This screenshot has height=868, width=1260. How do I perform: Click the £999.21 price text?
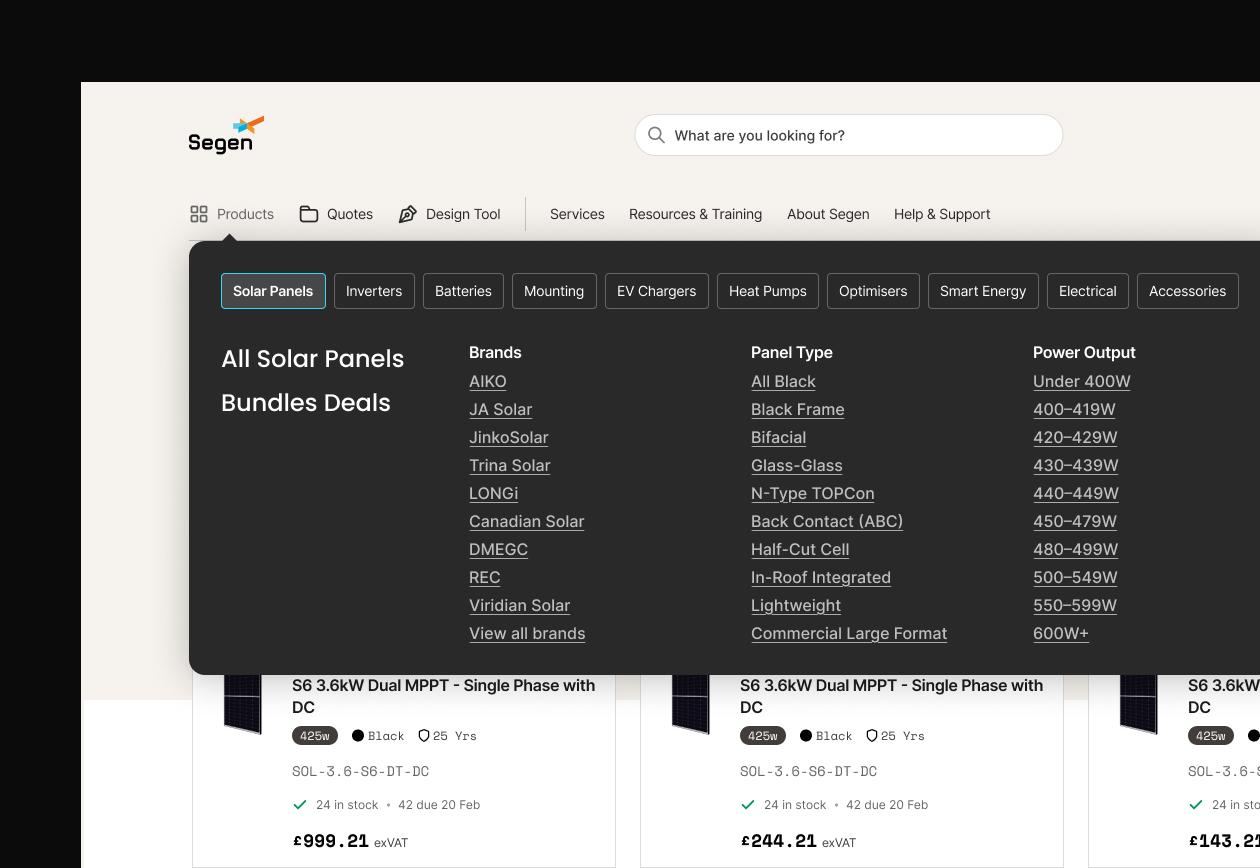pyautogui.click(x=331, y=841)
